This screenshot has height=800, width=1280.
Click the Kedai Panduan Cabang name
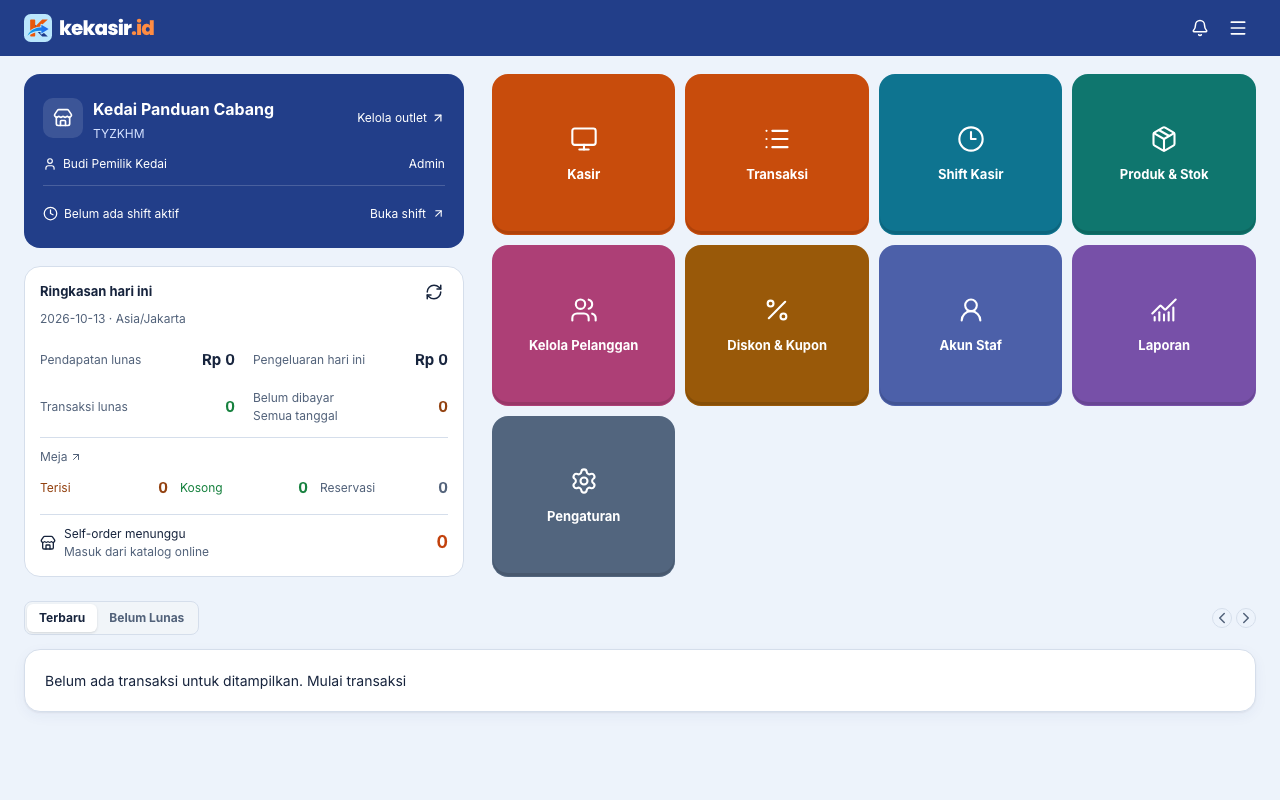pos(183,109)
